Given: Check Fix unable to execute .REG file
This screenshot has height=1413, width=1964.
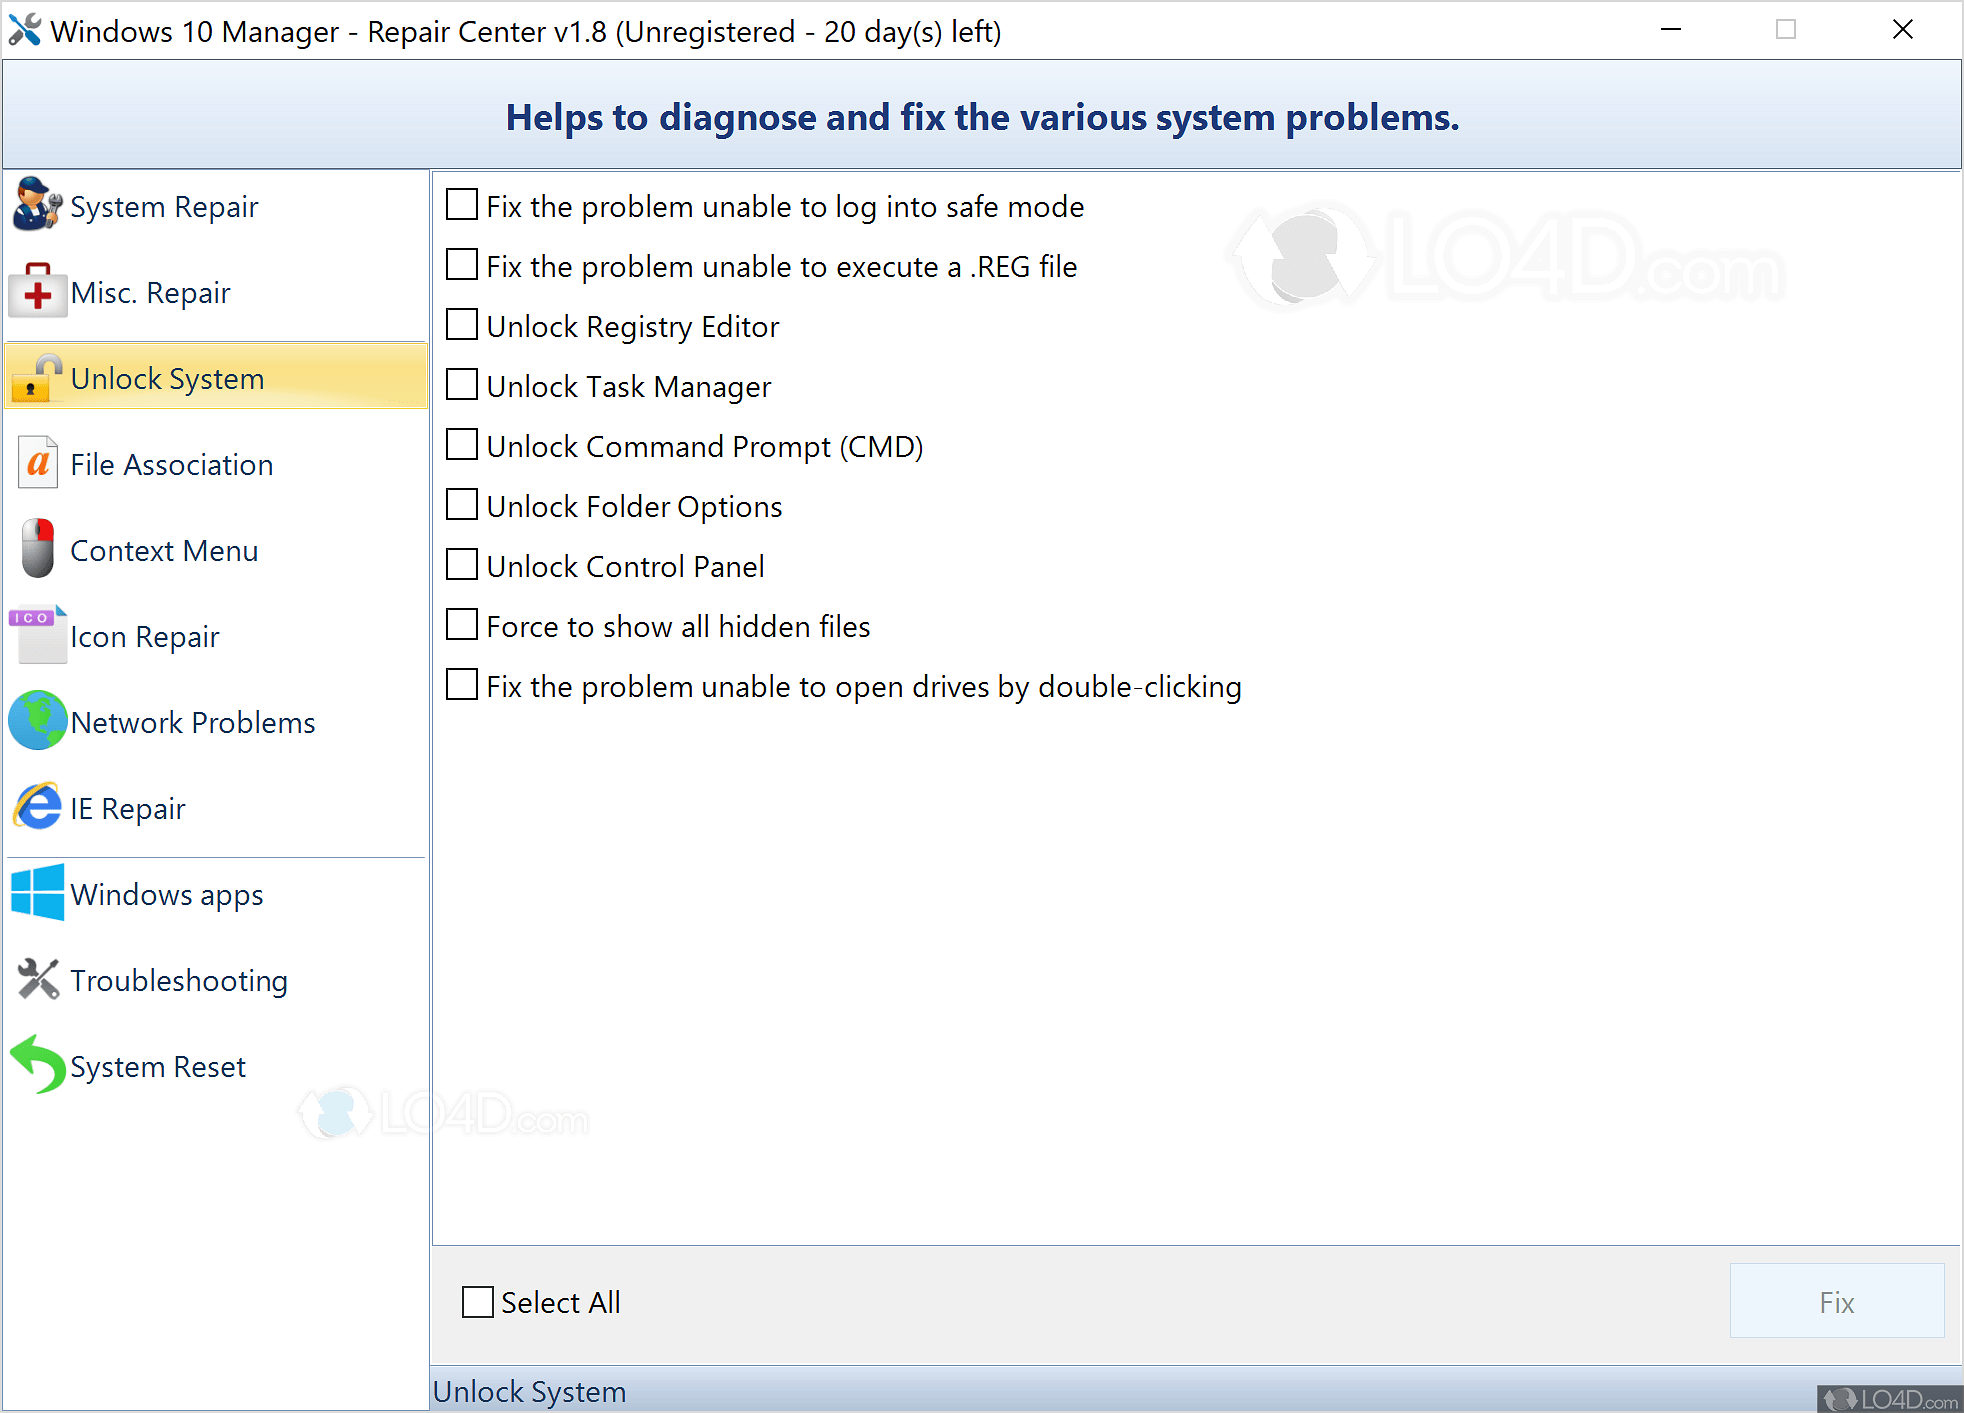Looking at the screenshot, I should click(x=461, y=265).
